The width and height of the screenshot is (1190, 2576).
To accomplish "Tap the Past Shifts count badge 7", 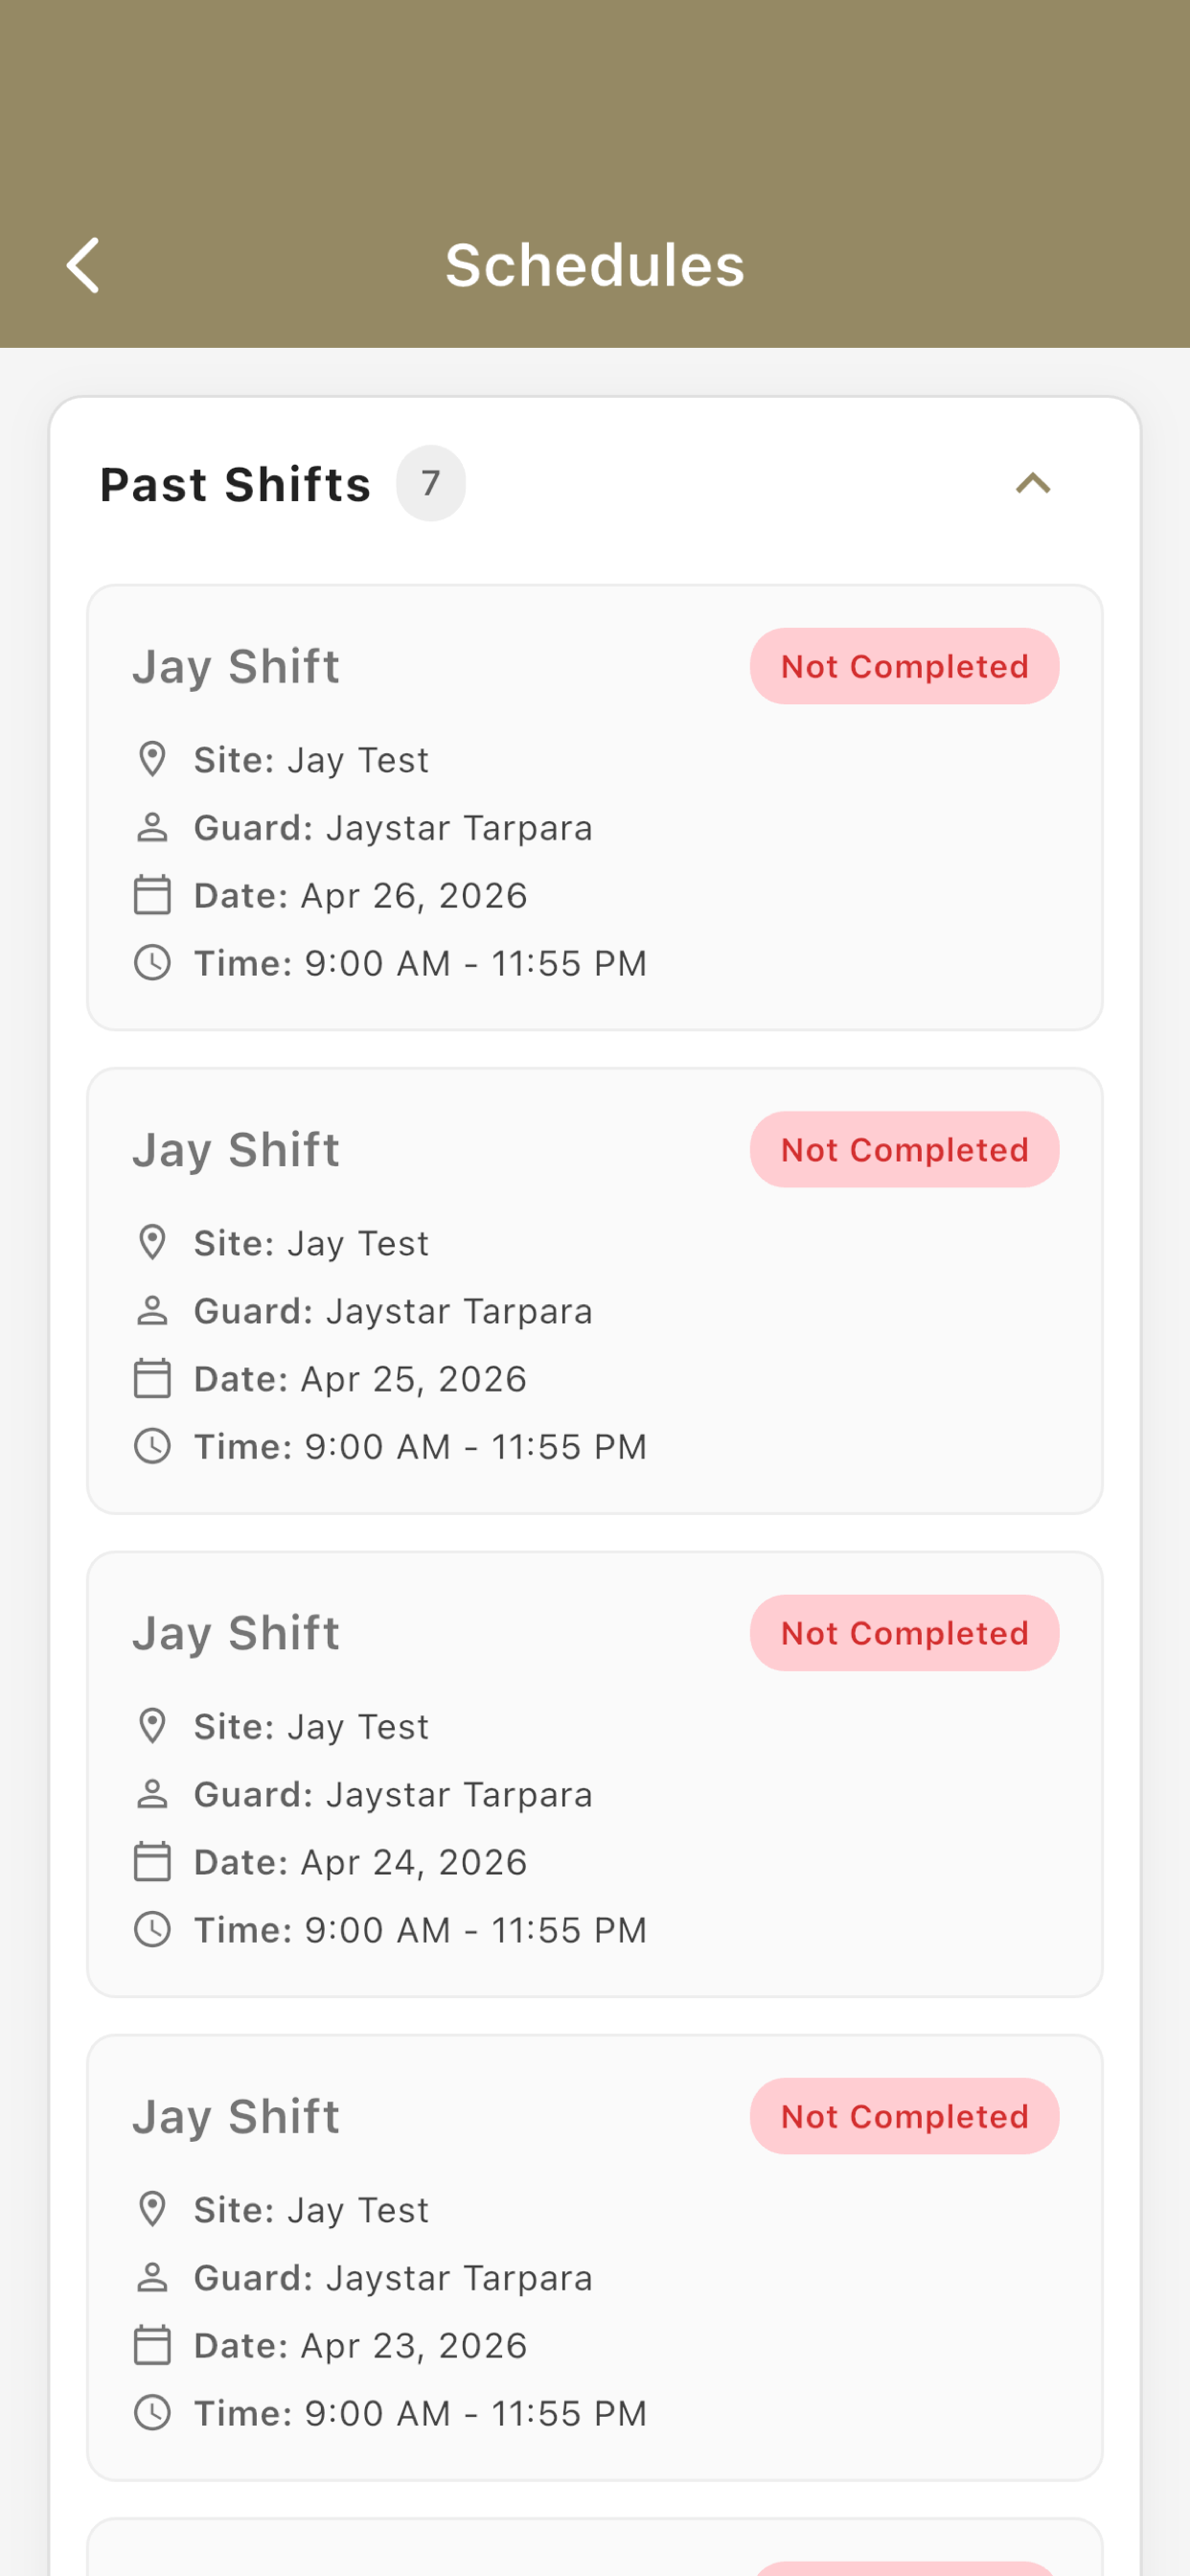I will 431,483.
